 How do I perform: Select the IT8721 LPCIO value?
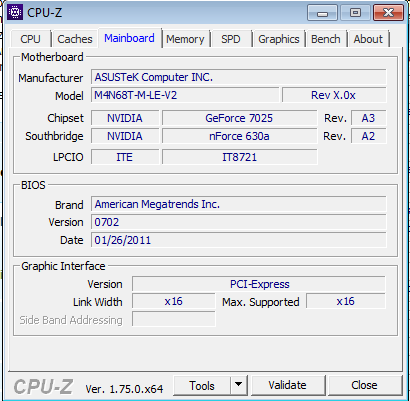tap(239, 157)
